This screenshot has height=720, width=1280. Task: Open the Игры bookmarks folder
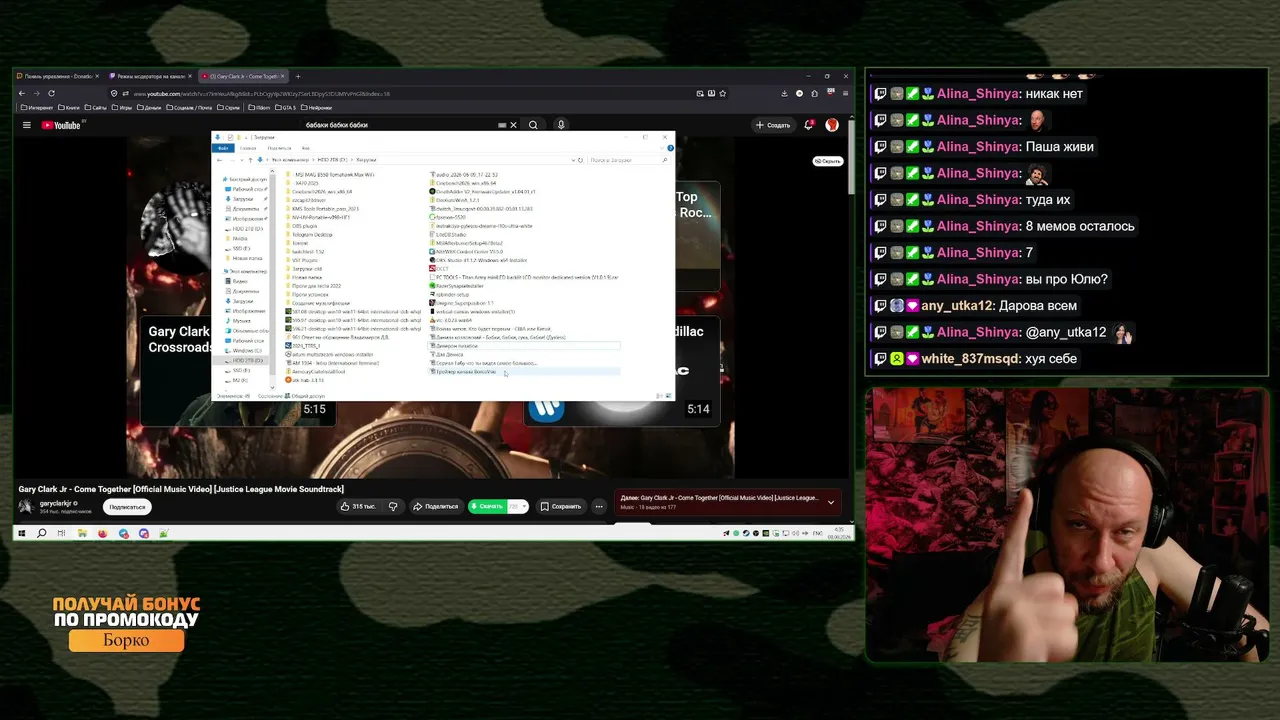coord(122,107)
